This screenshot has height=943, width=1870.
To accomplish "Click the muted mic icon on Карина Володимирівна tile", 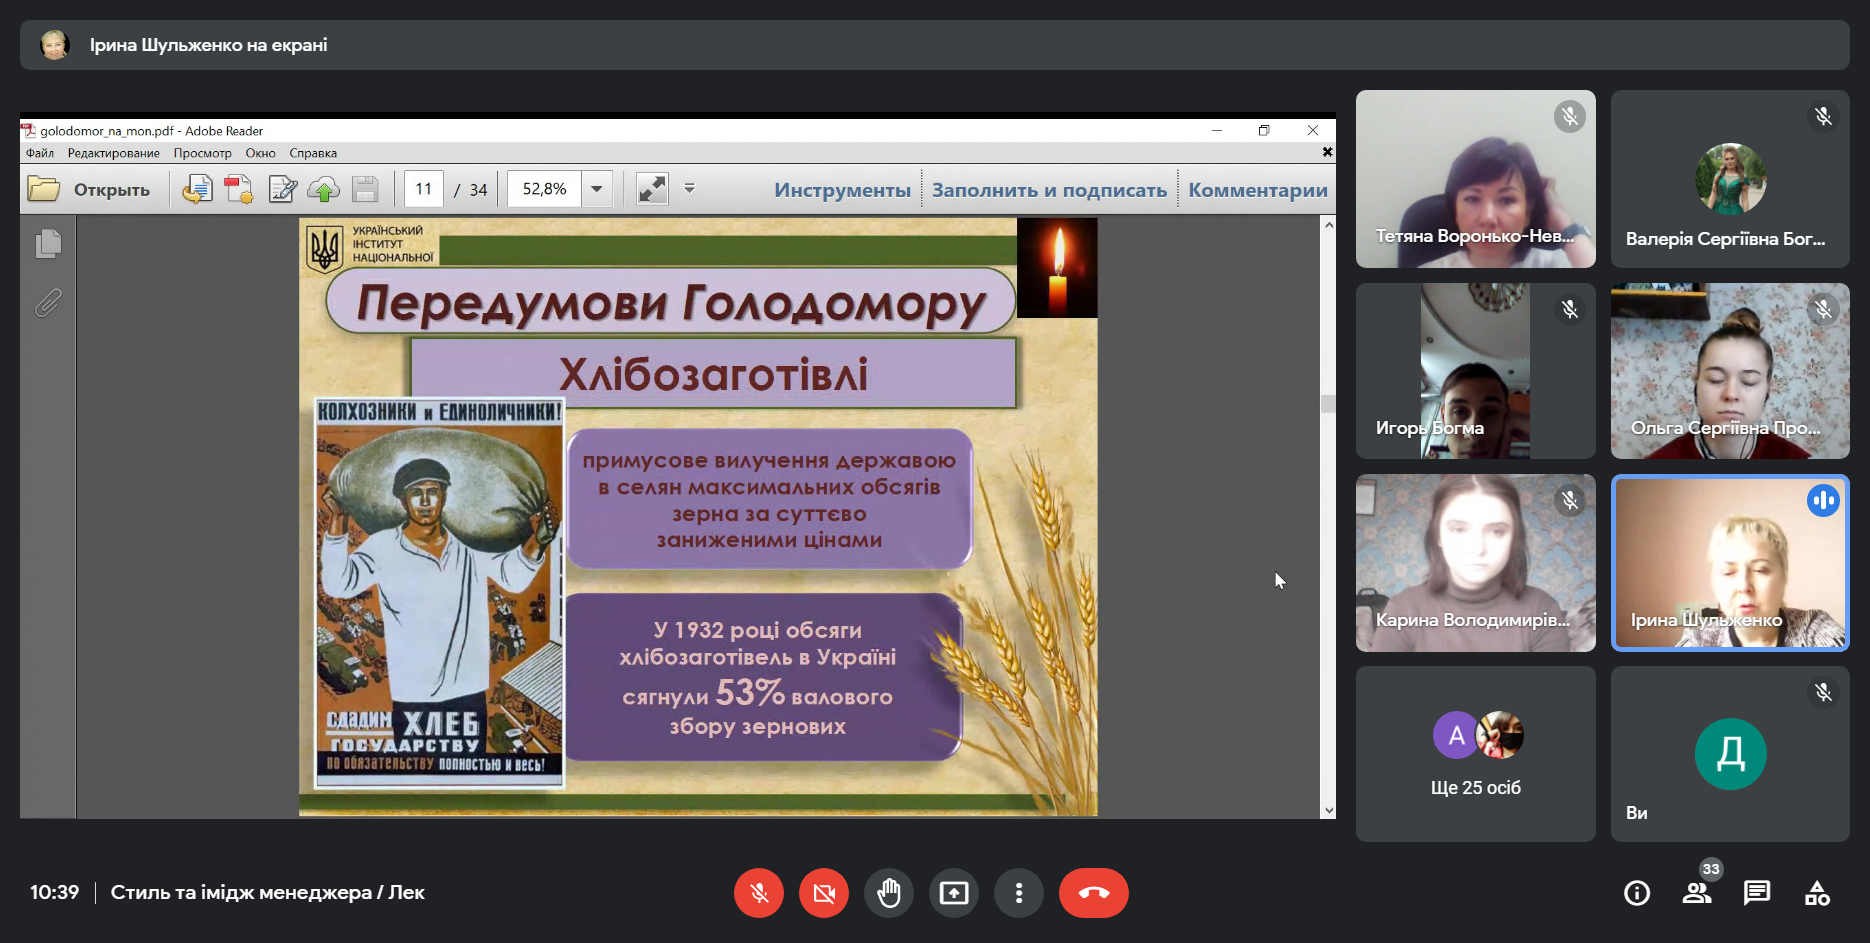I will point(1570,501).
